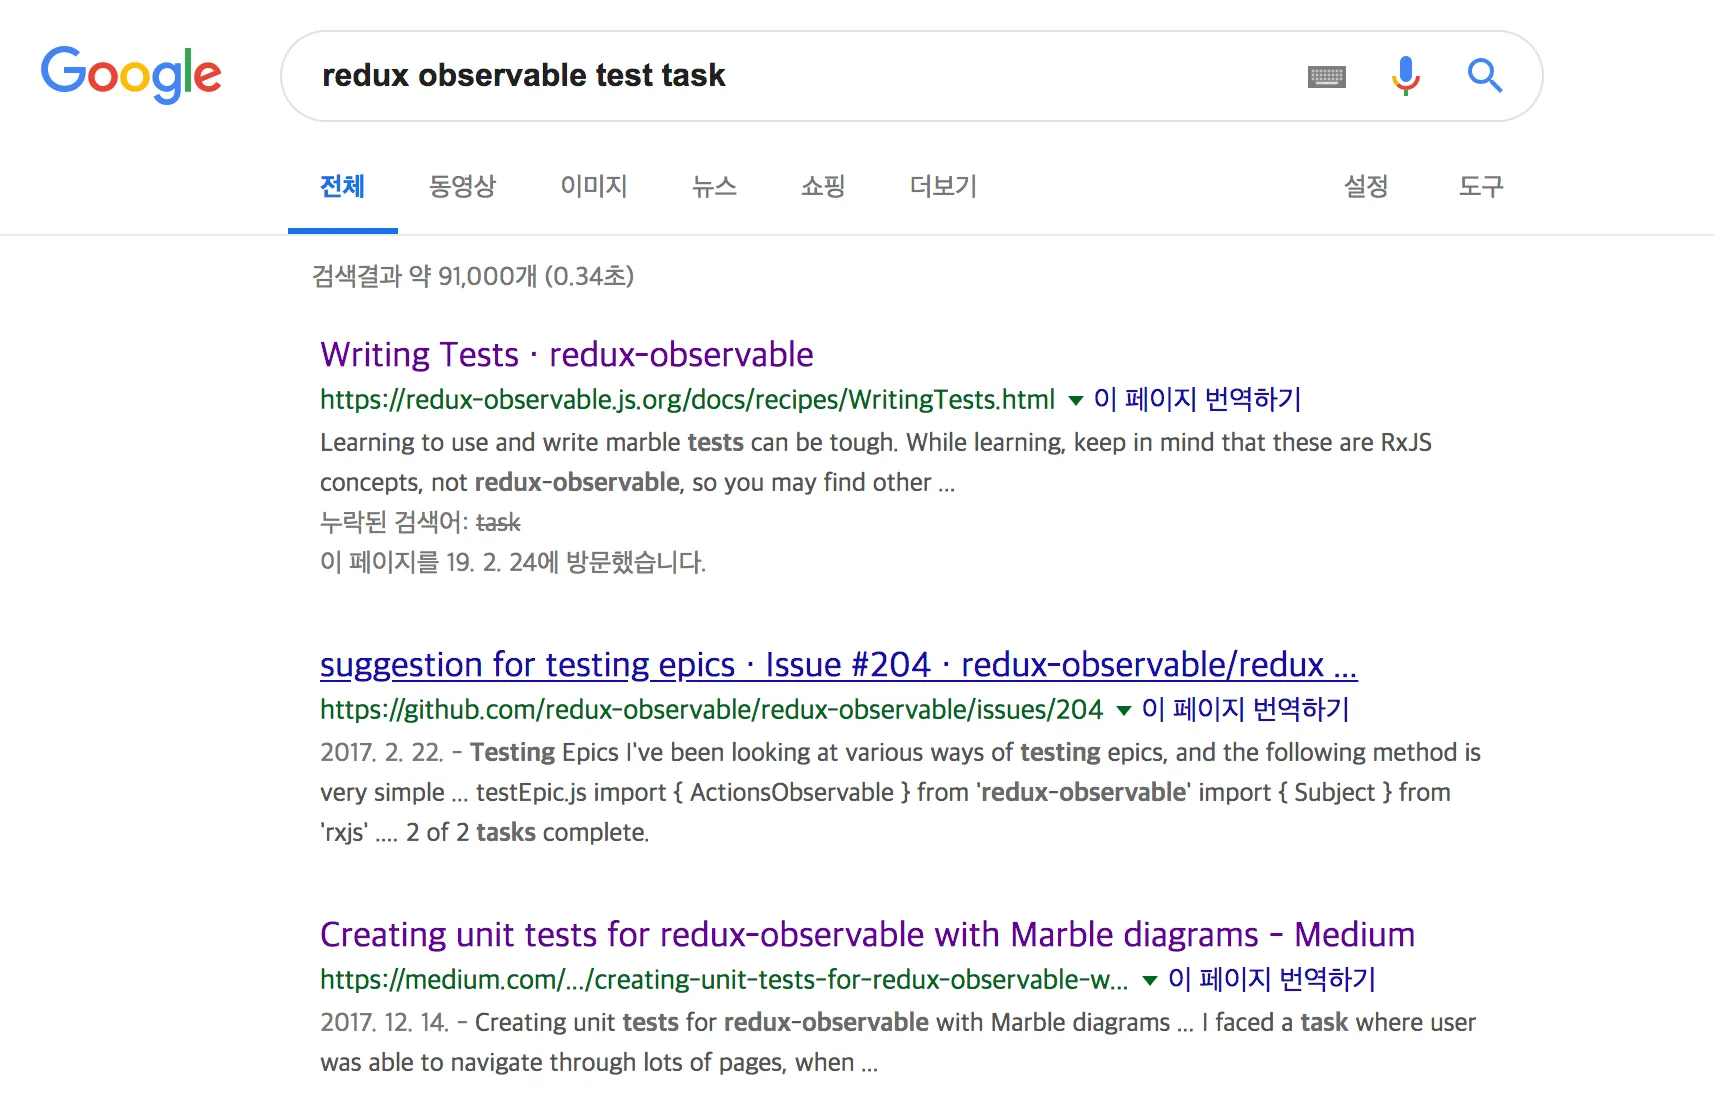Viewport: 1714px width, 1120px height.
Task: Switch to the 쇼핑 tab
Action: click(823, 186)
